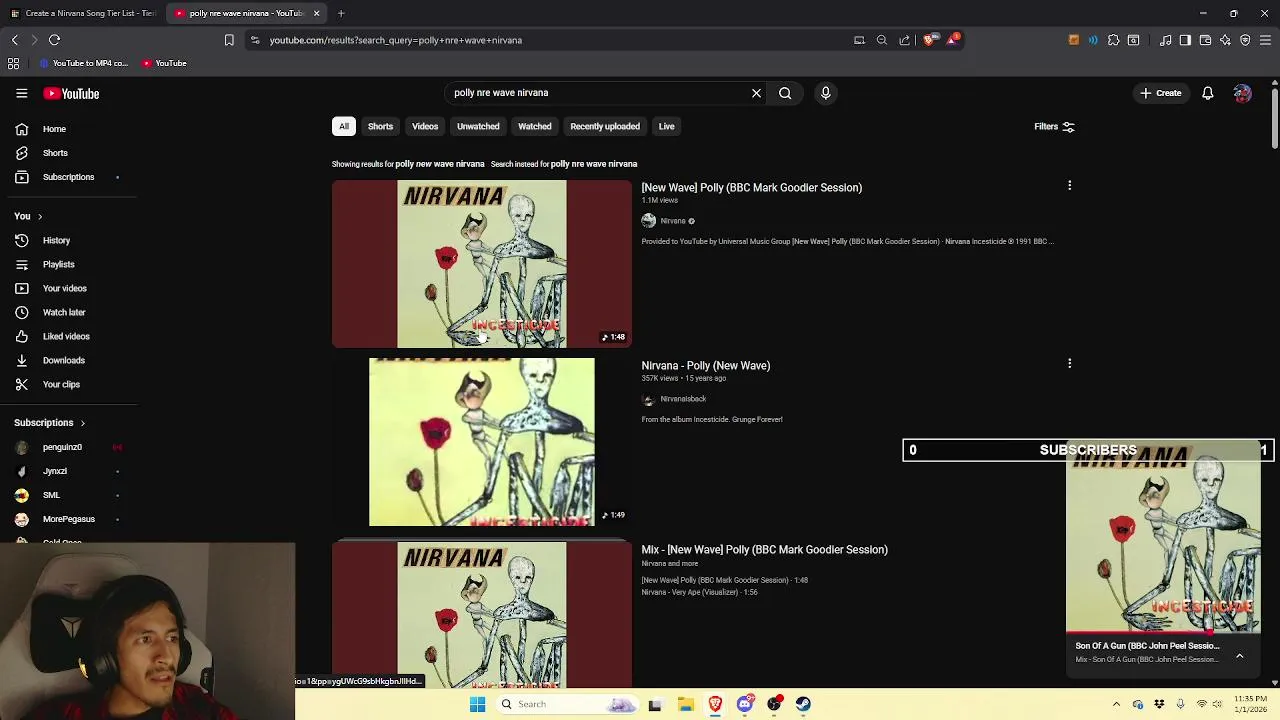The height and width of the screenshot is (720, 1280).
Task: Open Nirvanaisback channel link
Action: 683,399
